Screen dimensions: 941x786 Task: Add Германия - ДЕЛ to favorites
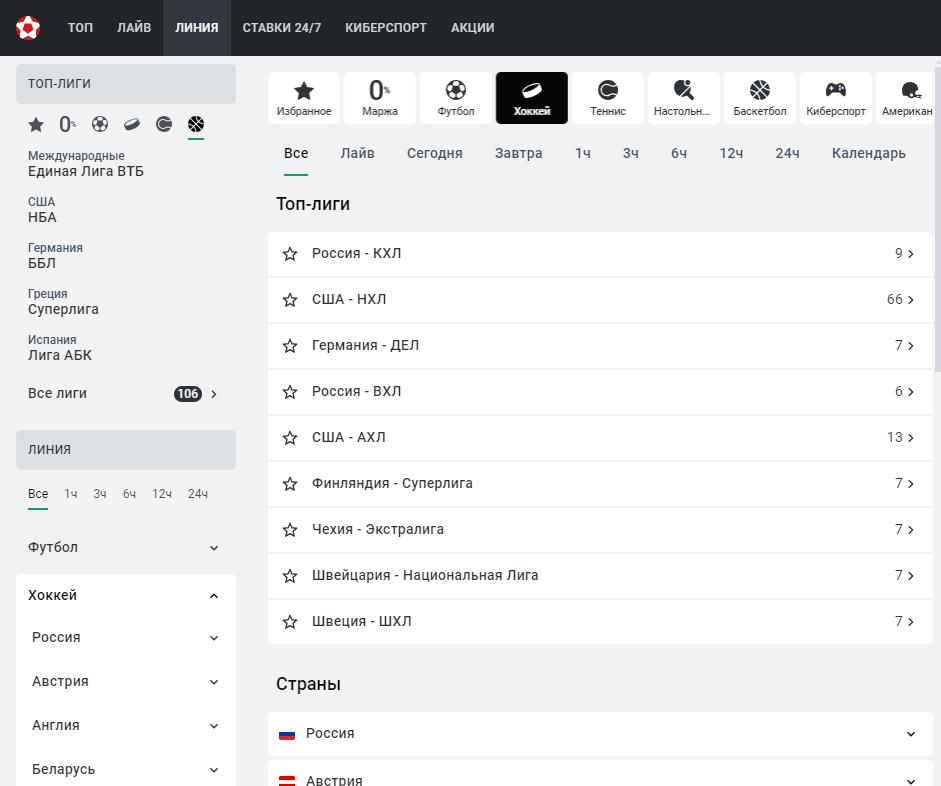[x=290, y=346]
